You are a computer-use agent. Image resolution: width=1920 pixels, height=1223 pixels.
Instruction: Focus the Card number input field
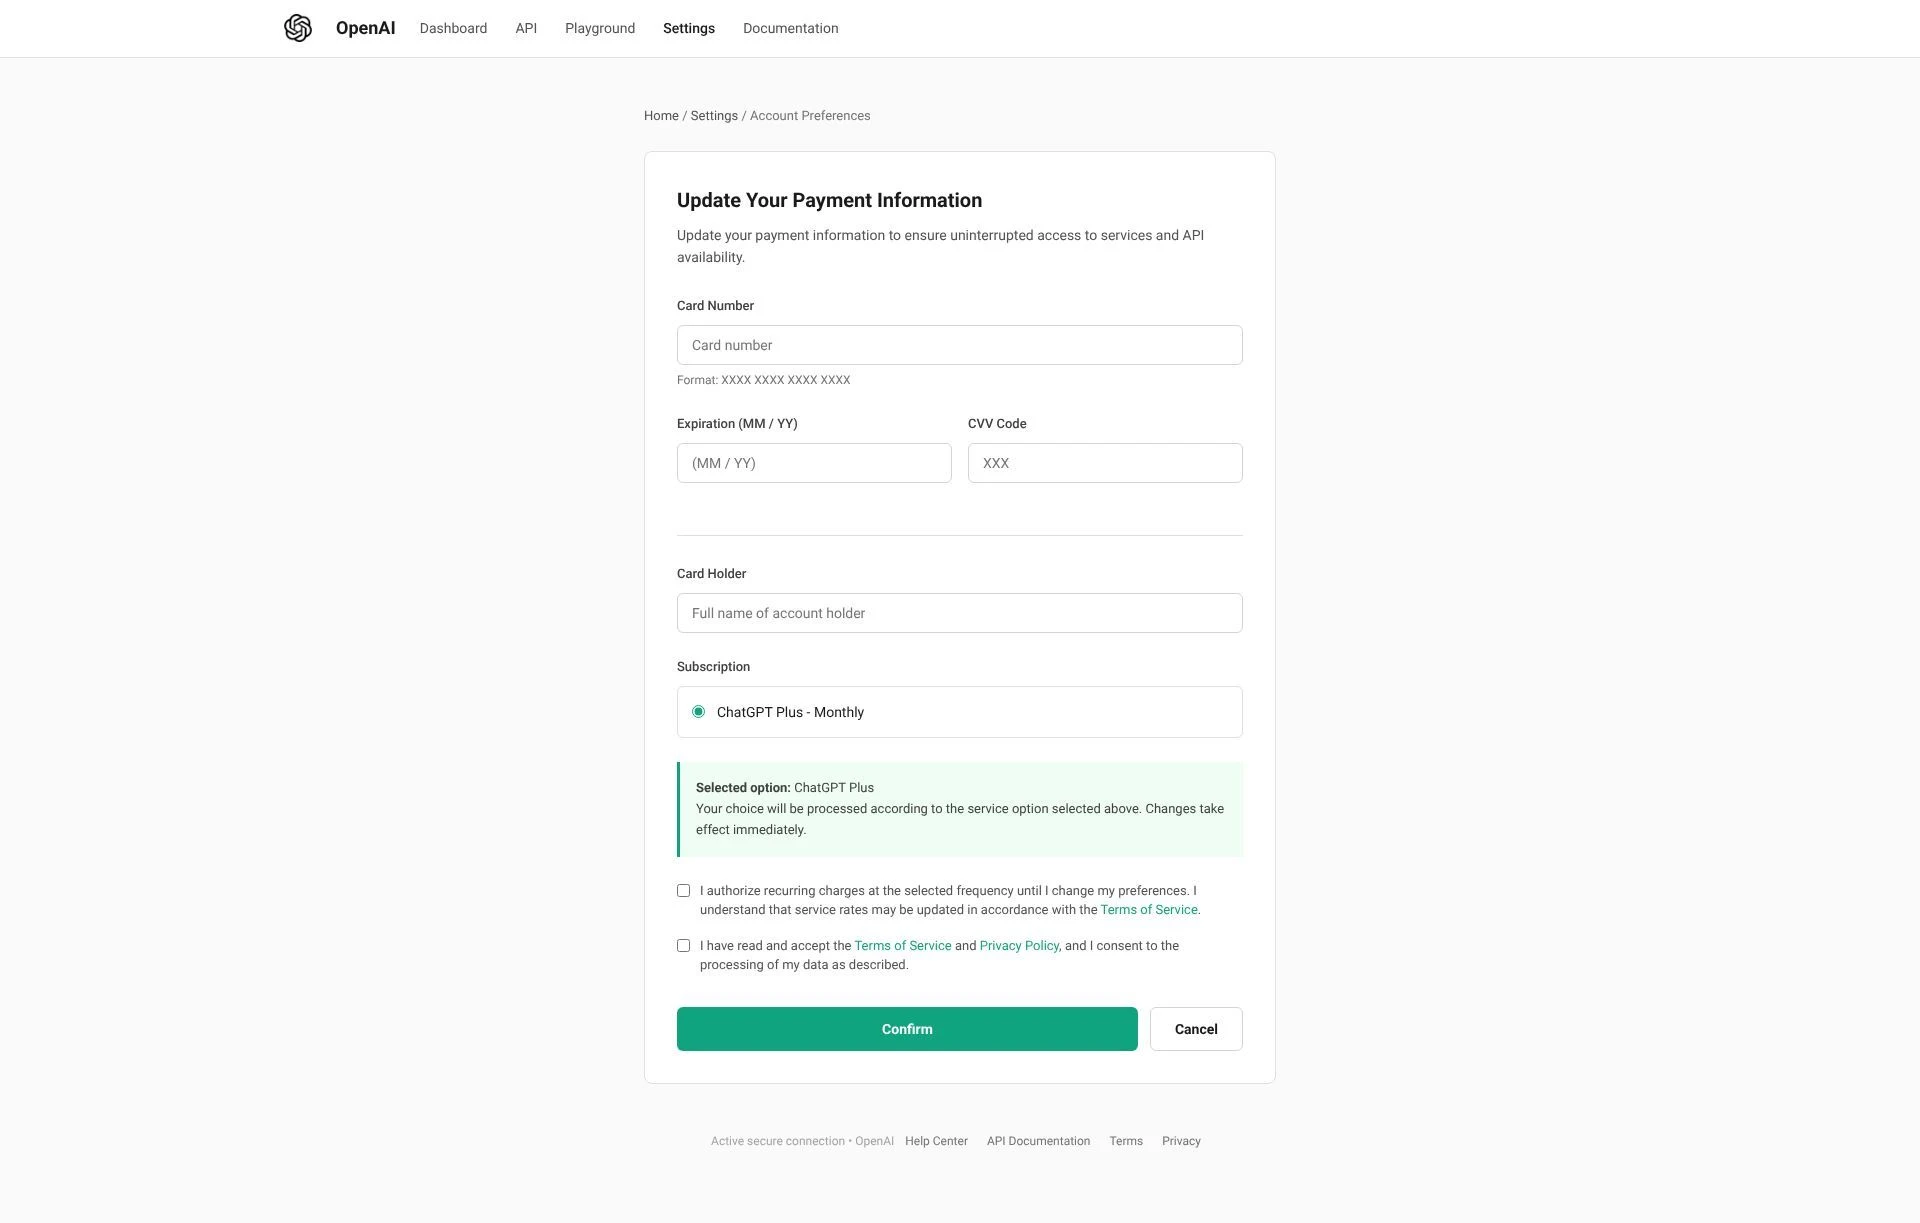(x=960, y=345)
